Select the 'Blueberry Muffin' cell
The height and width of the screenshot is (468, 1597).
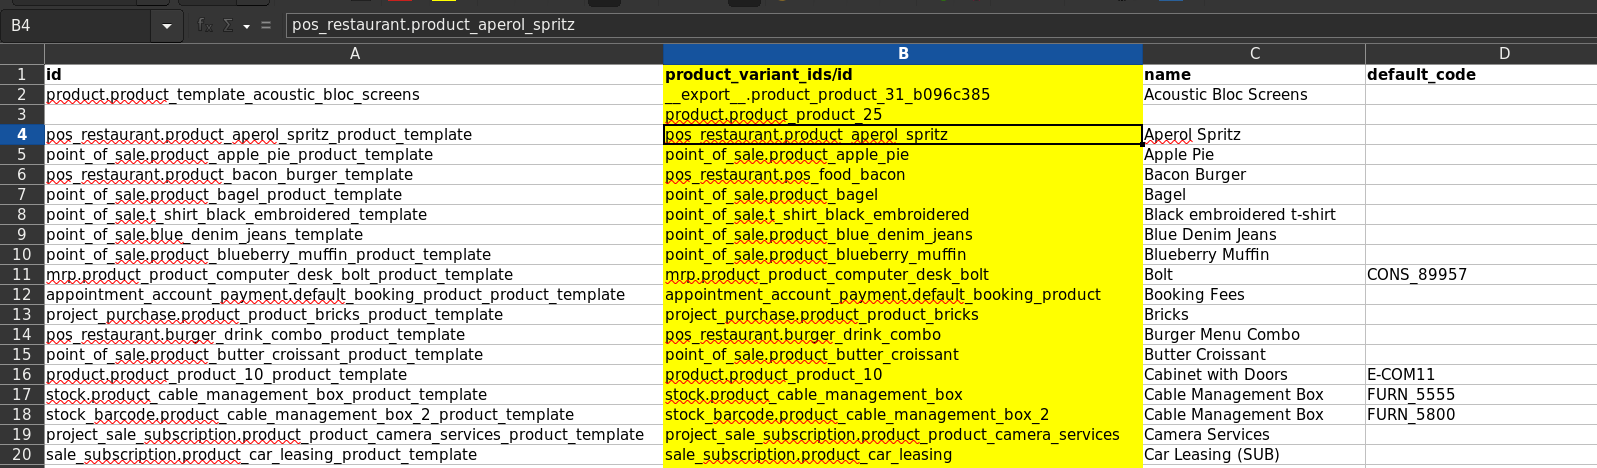click(1254, 254)
